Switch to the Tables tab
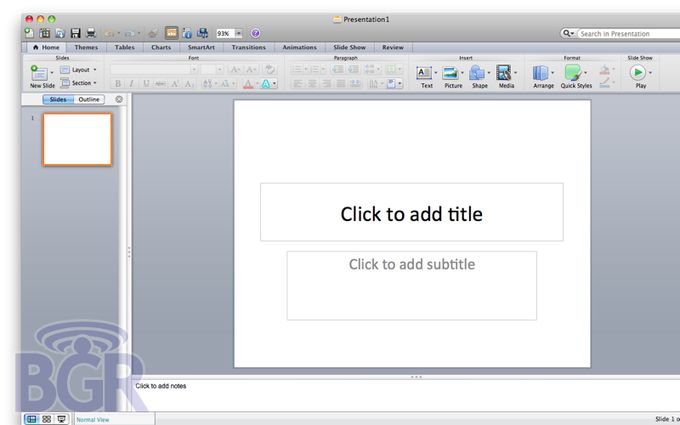 pos(124,47)
